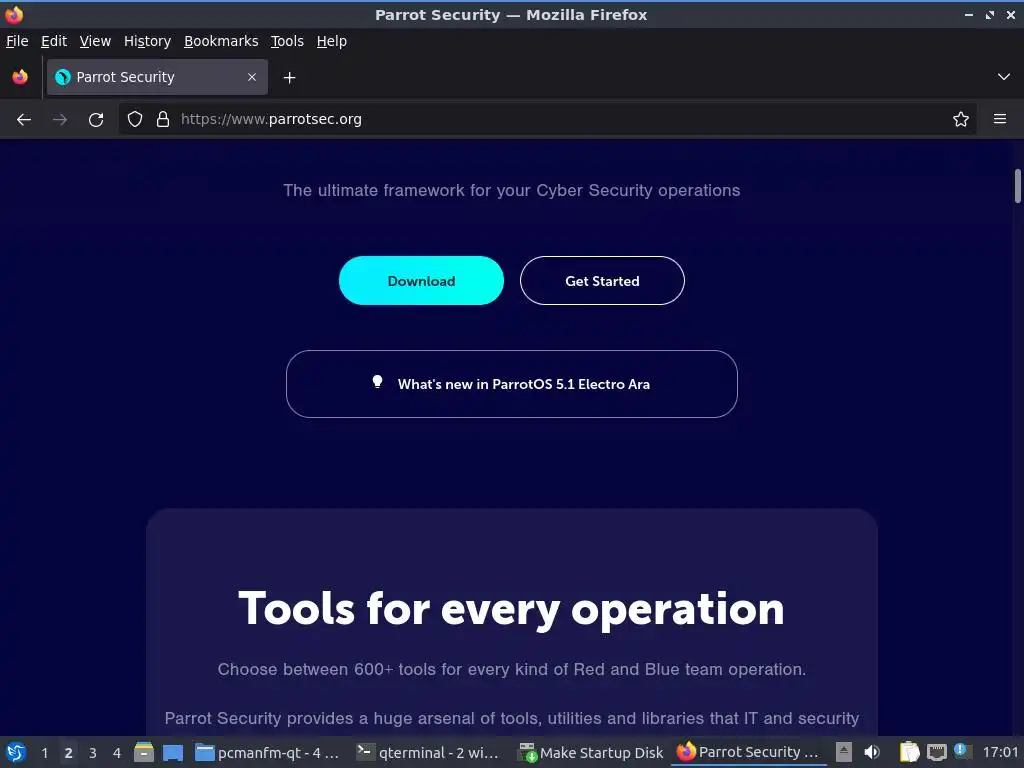Screen dimensions: 1024x768
Task: Open the LXQt application menu
Action: [x=16, y=752]
